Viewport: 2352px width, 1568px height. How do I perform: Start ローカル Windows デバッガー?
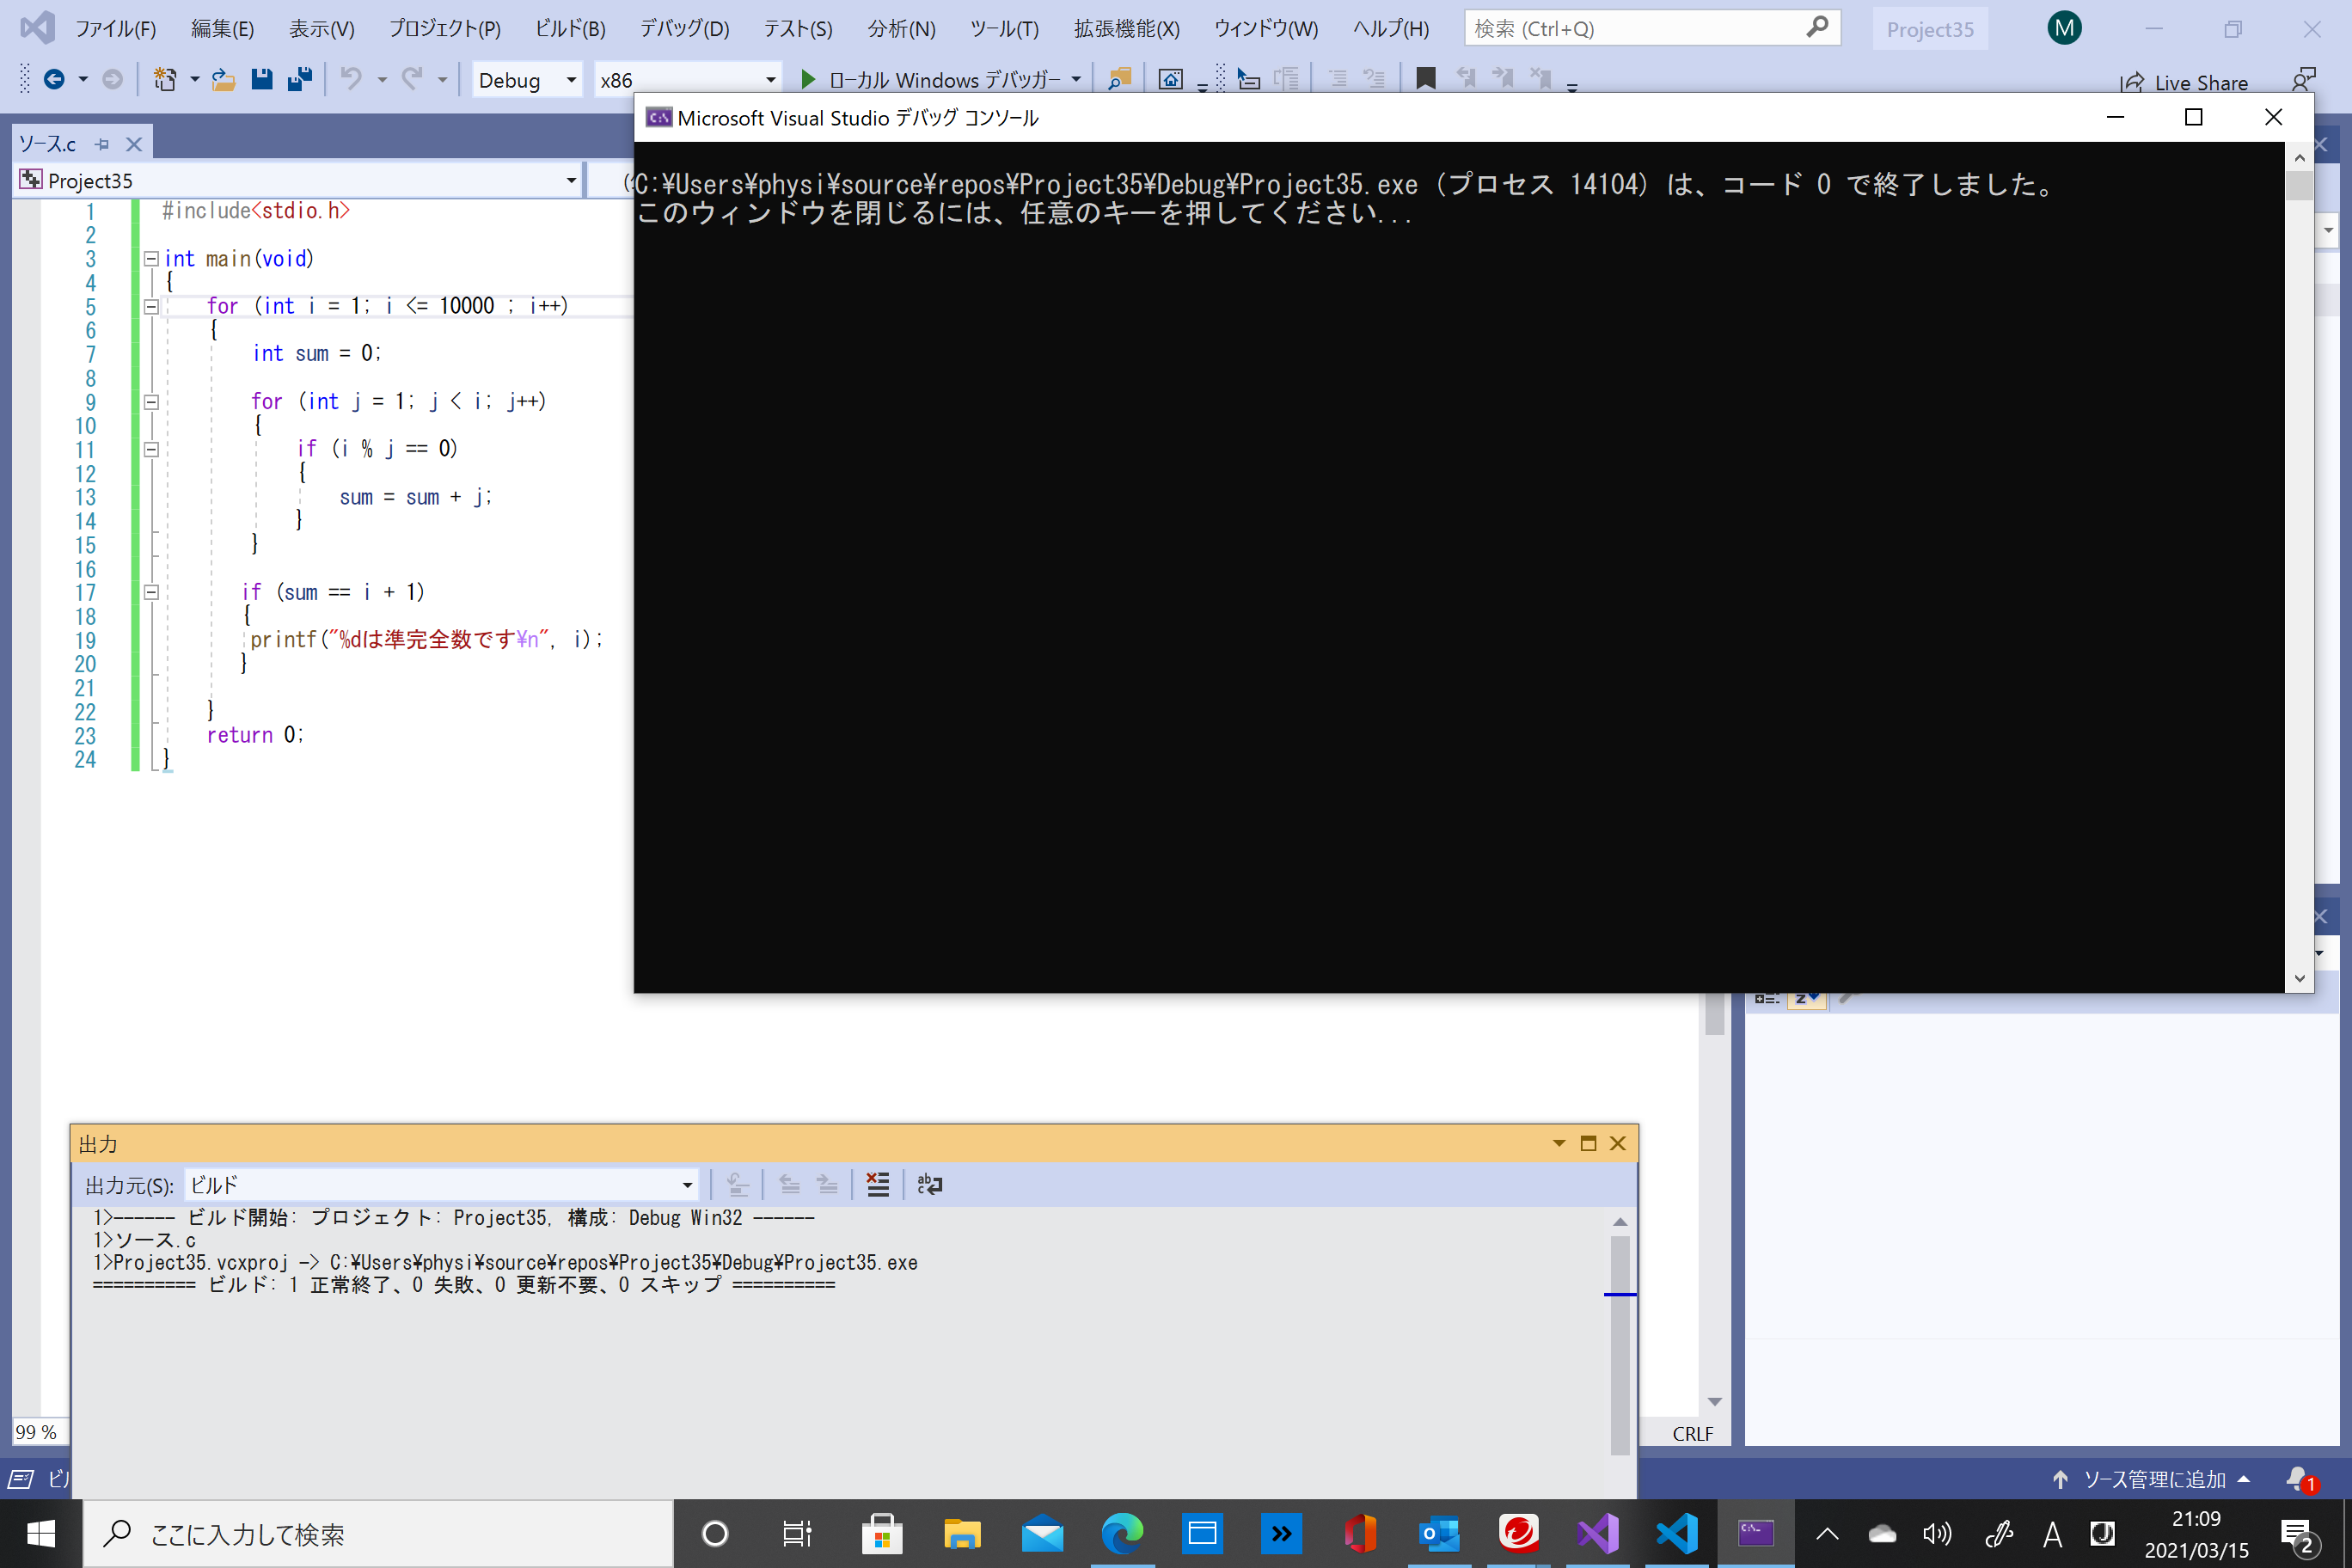click(930, 80)
